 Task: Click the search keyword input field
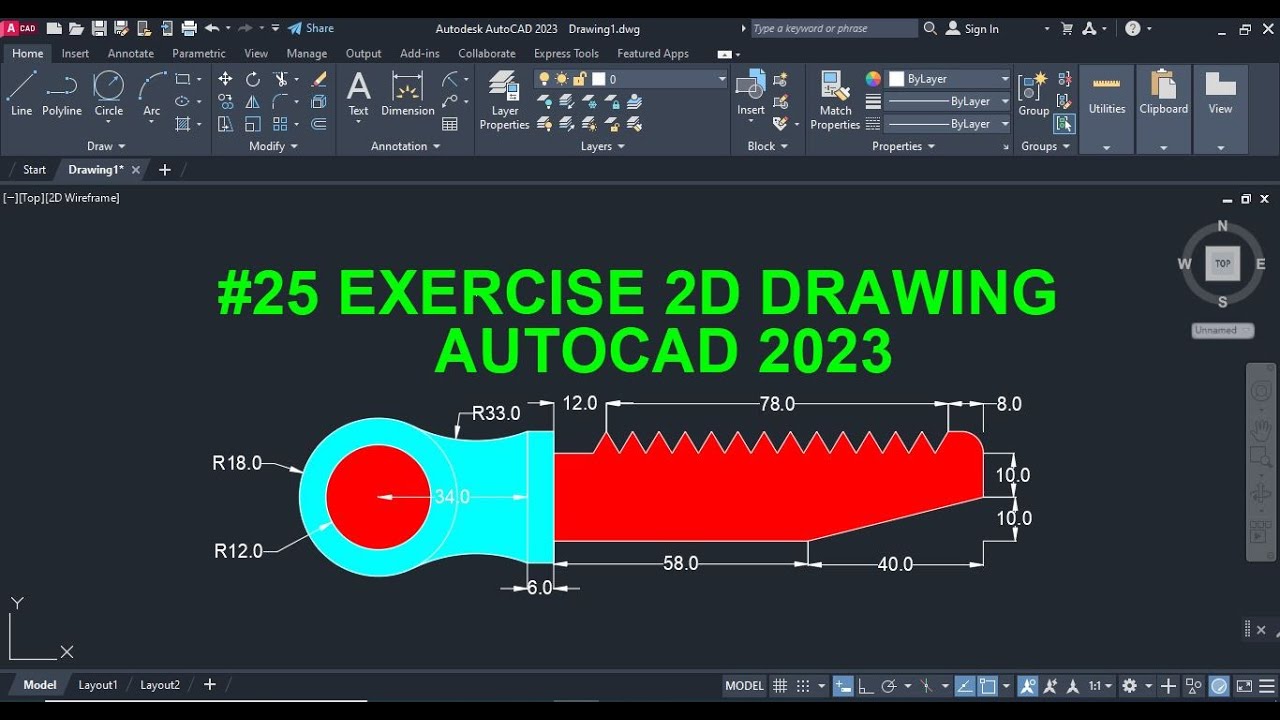click(833, 29)
